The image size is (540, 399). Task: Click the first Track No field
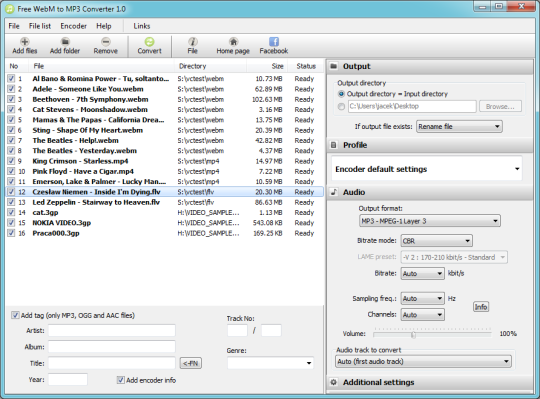(x=237, y=330)
